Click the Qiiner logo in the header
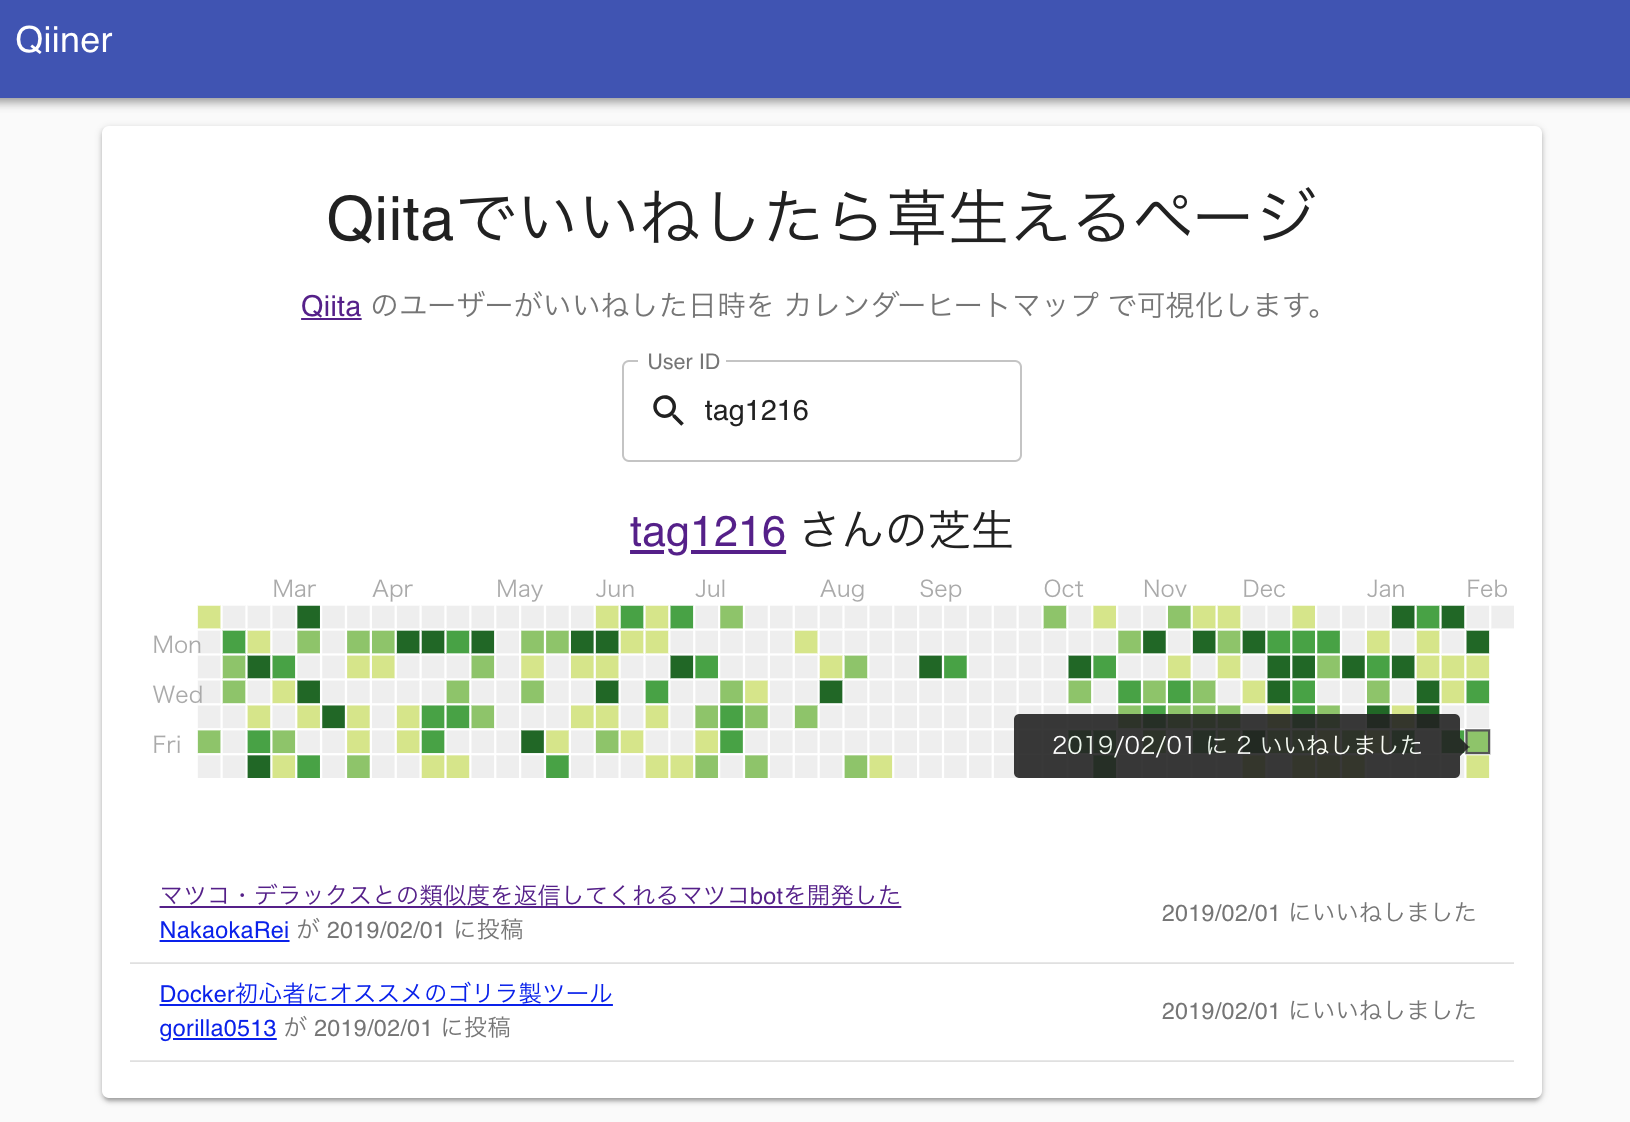1630x1122 pixels. click(63, 39)
